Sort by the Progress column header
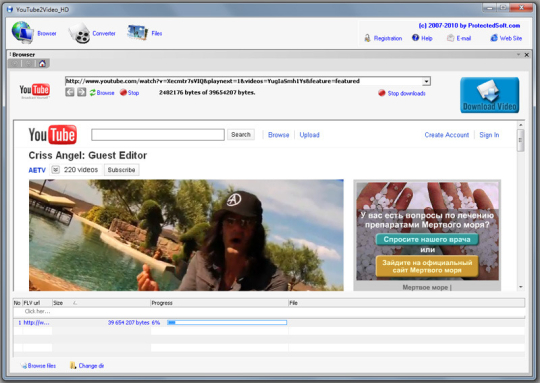The width and height of the screenshot is (540, 383). [219, 303]
